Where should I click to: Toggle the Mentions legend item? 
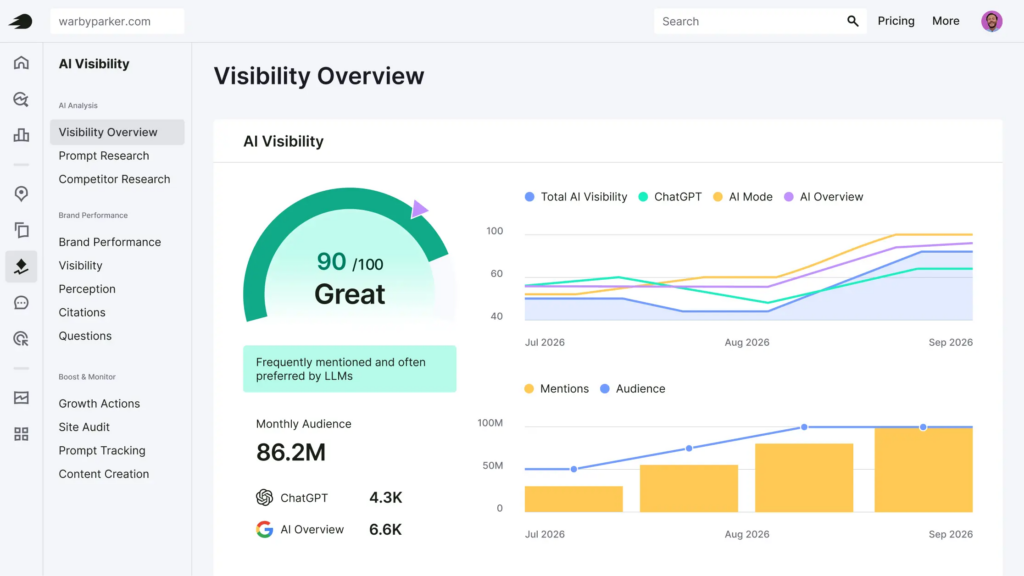pos(556,389)
